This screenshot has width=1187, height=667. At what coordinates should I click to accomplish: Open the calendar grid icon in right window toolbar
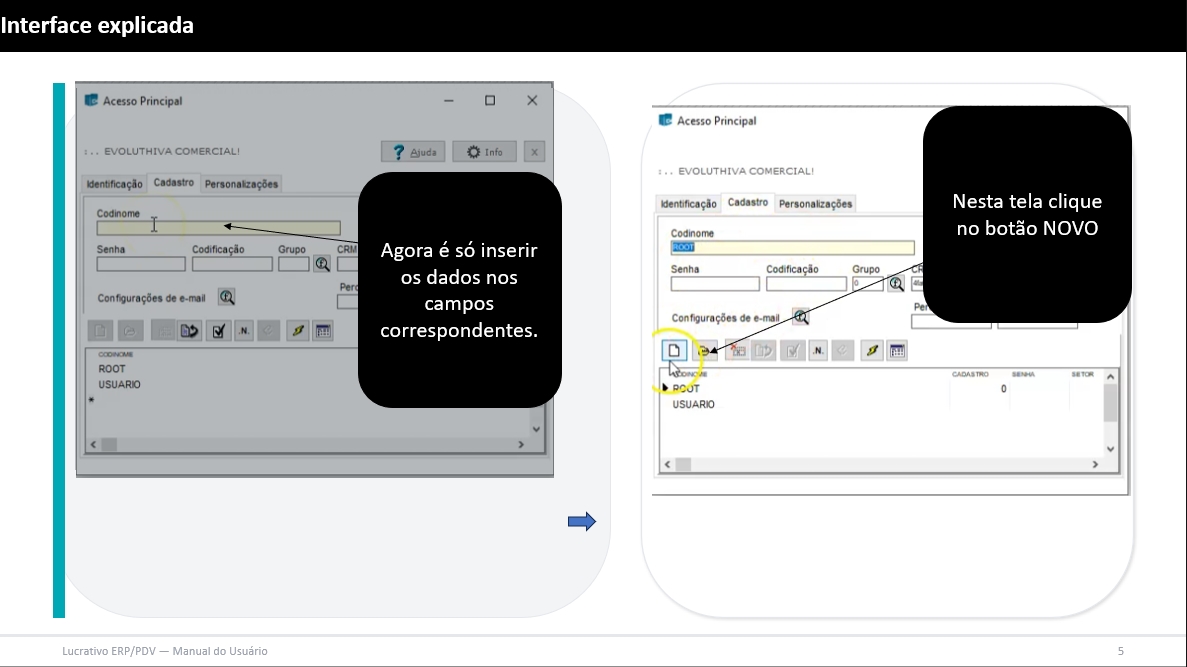(x=898, y=351)
